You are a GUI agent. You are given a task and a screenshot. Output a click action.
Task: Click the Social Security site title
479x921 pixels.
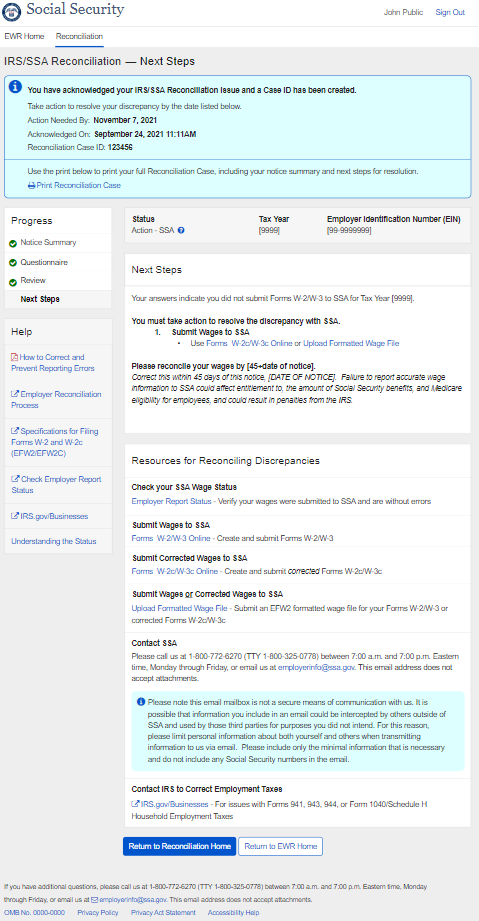(75, 10)
